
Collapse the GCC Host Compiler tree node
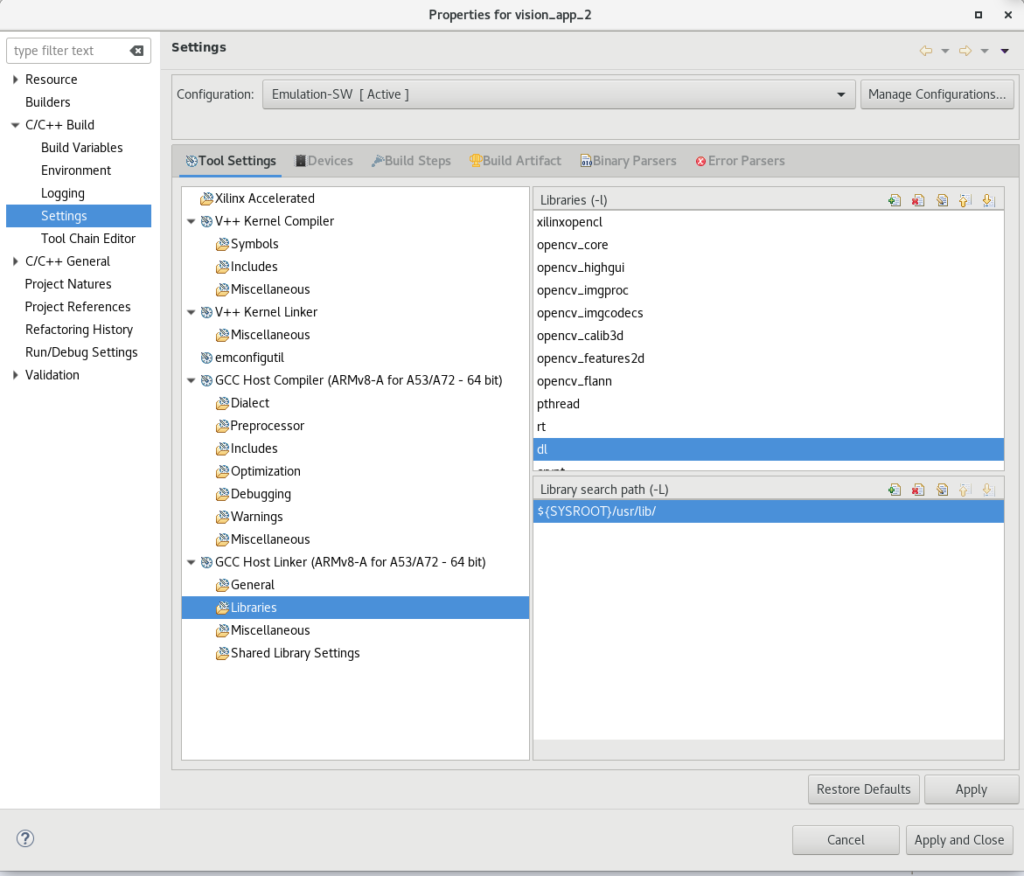(191, 380)
